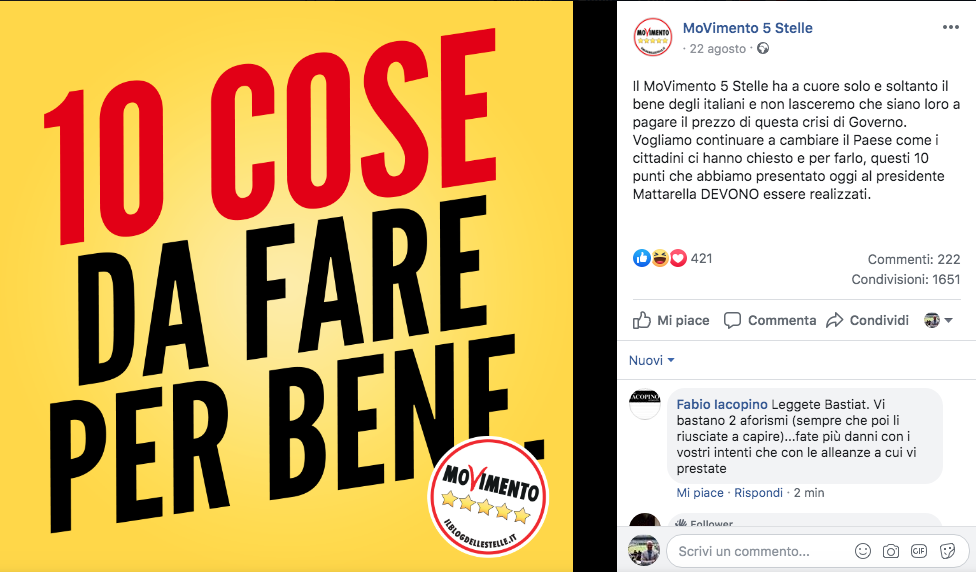
Task: Click the heart Love reaction icon
Action: click(678, 258)
